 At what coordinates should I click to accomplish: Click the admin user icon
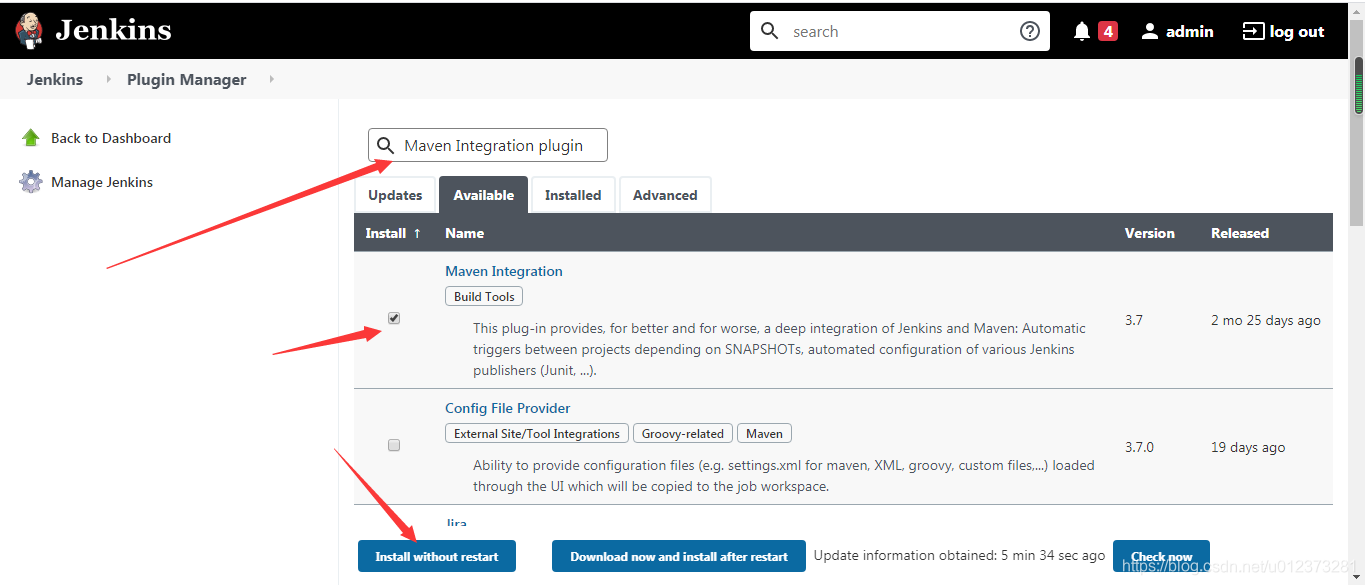coord(1149,31)
